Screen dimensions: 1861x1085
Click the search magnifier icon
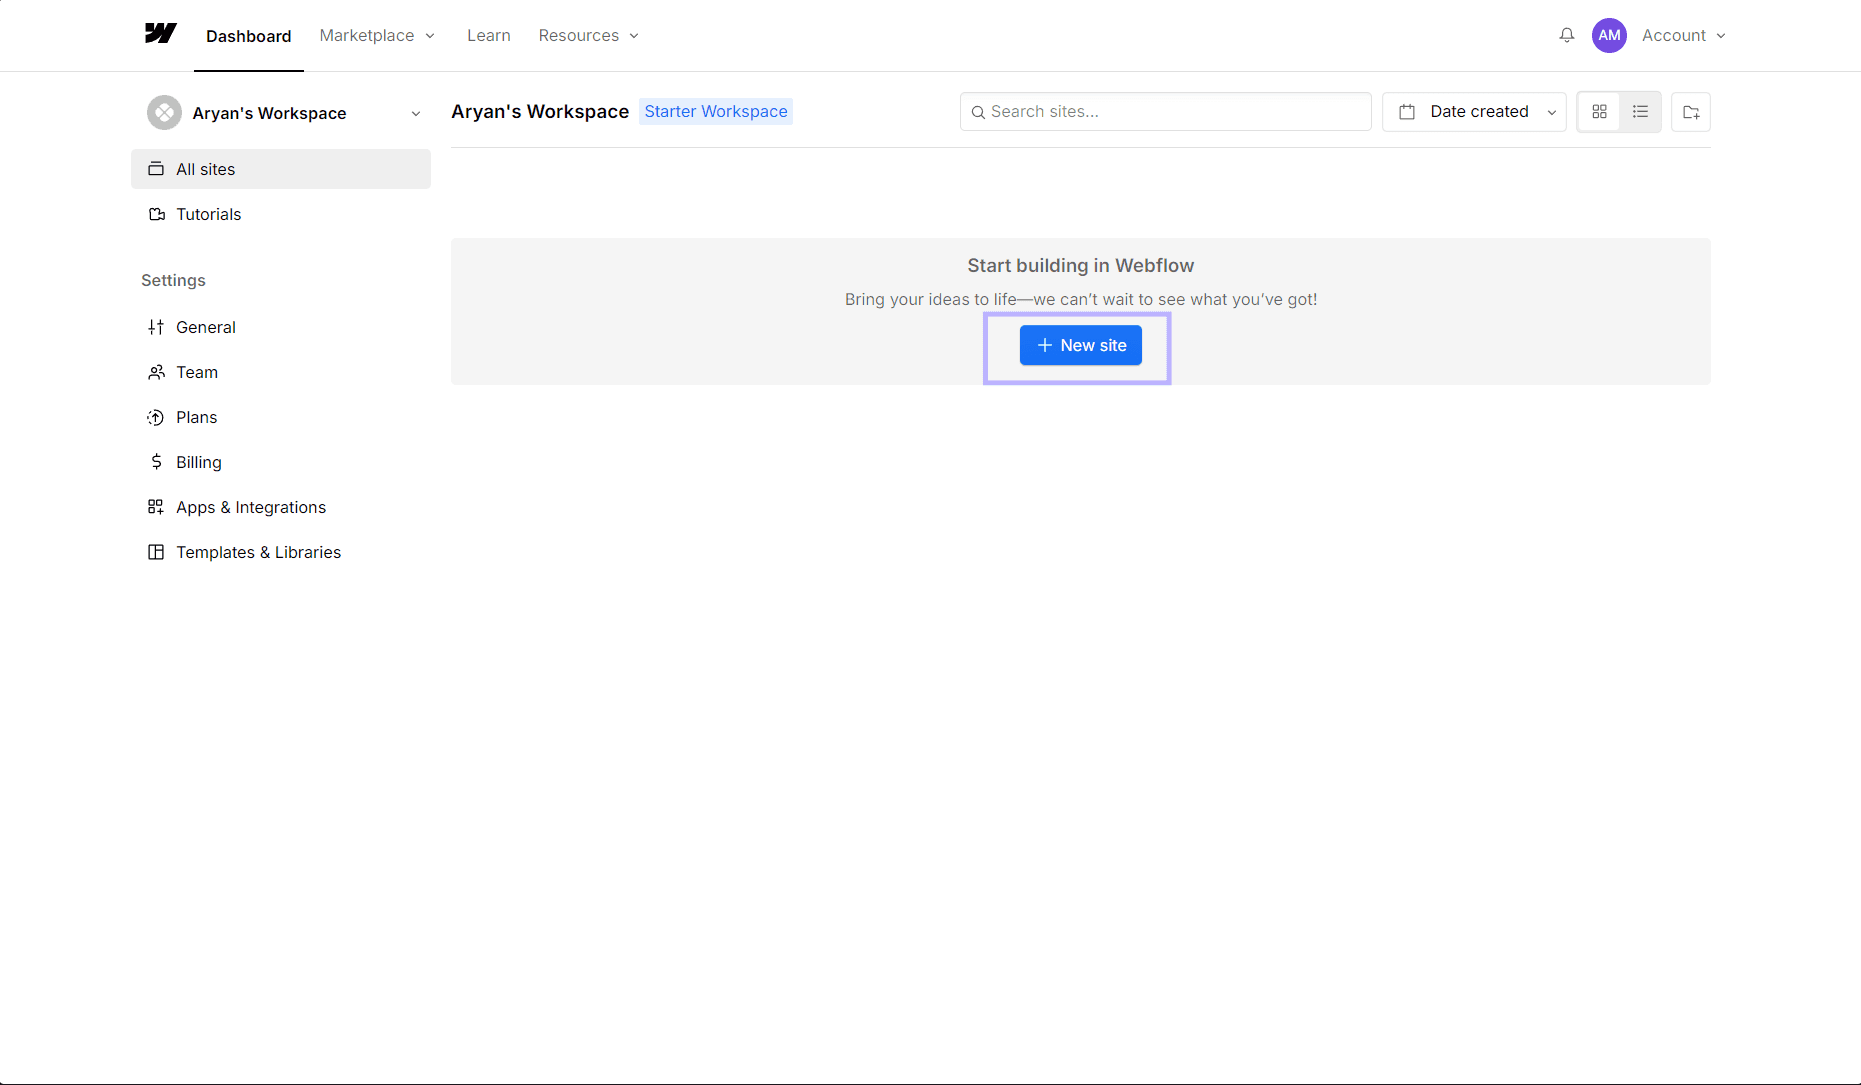978,112
